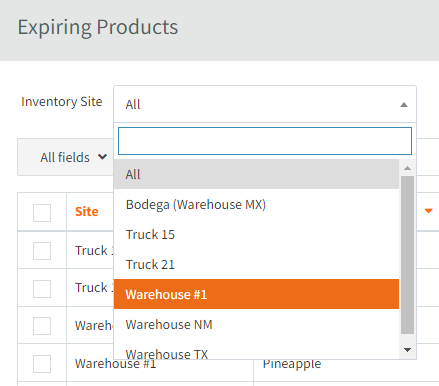
Task: Click the dropdown list scroll up arrow
Action: tap(407, 168)
